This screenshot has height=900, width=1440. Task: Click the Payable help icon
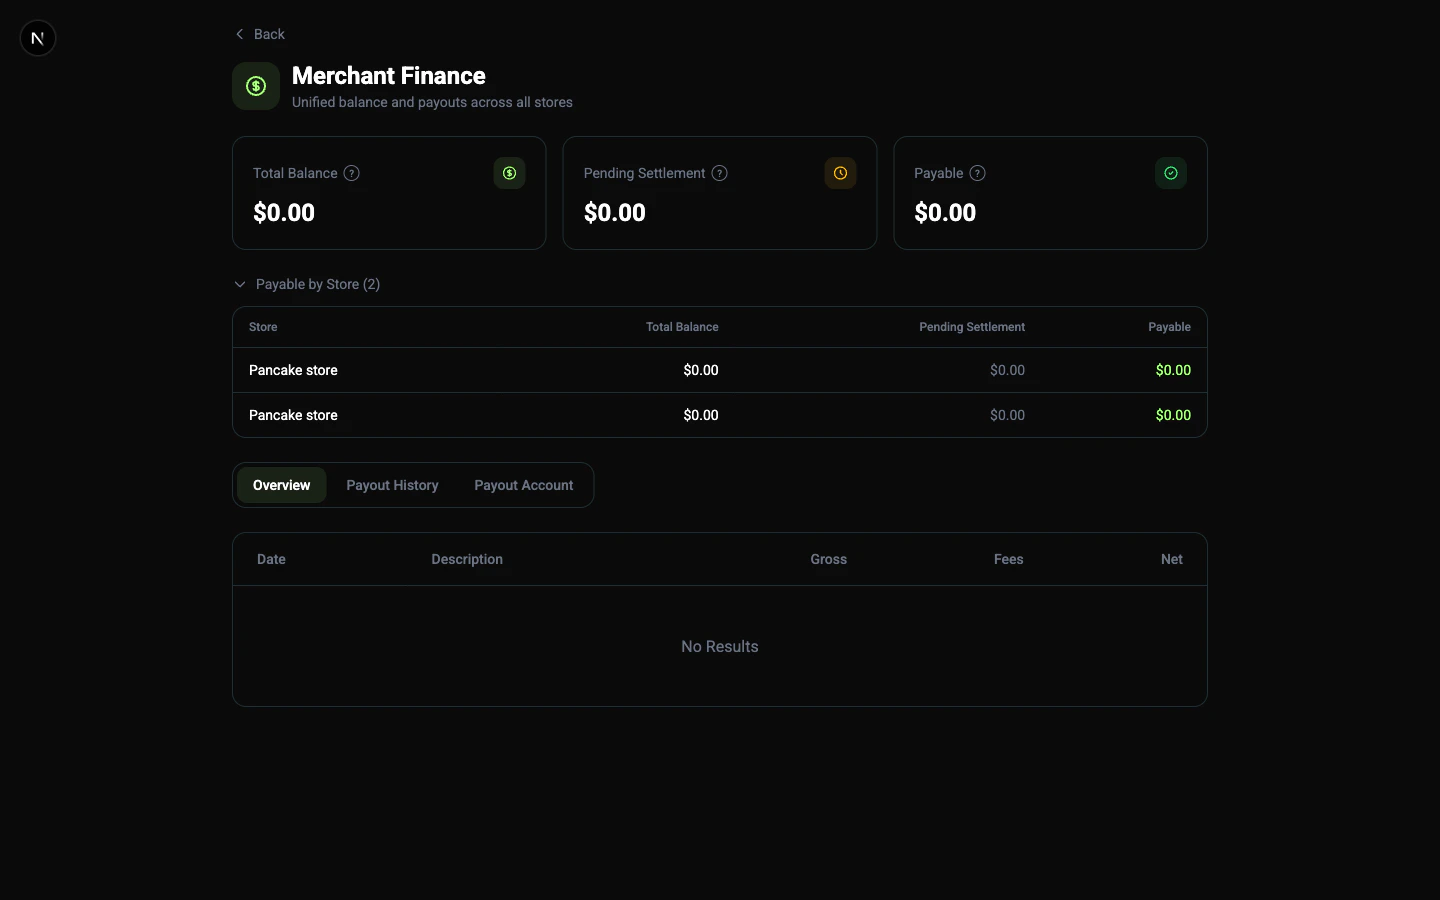(979, 173)
